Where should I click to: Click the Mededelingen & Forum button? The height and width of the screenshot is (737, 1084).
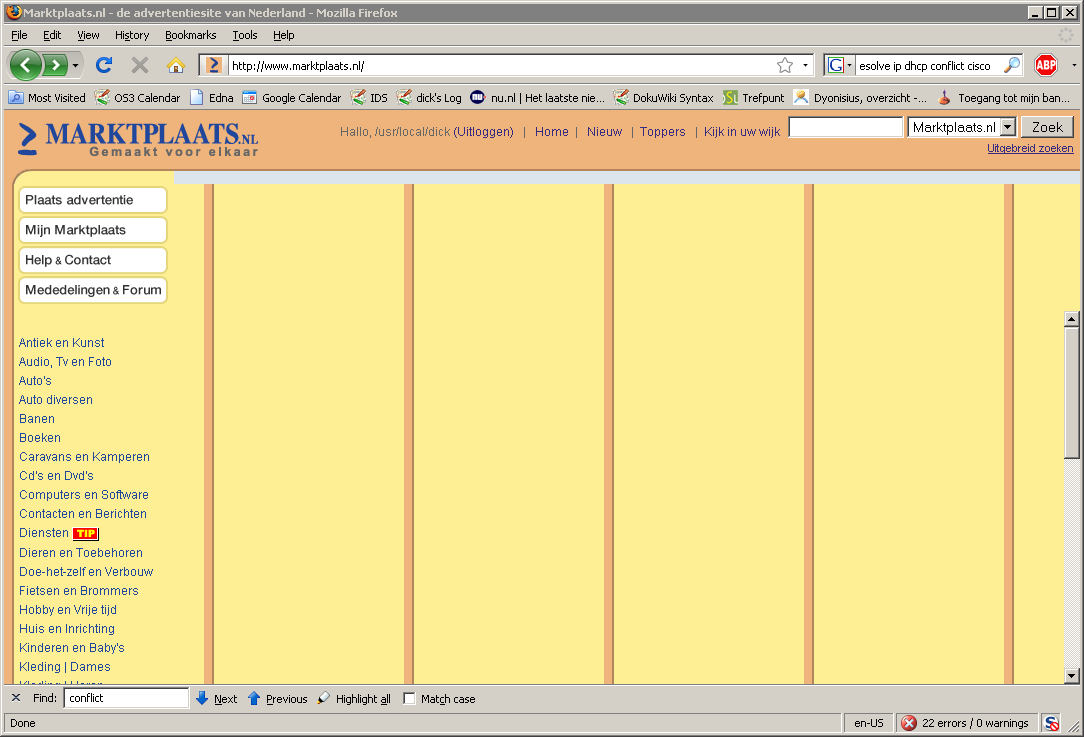[x=93, y=290]
